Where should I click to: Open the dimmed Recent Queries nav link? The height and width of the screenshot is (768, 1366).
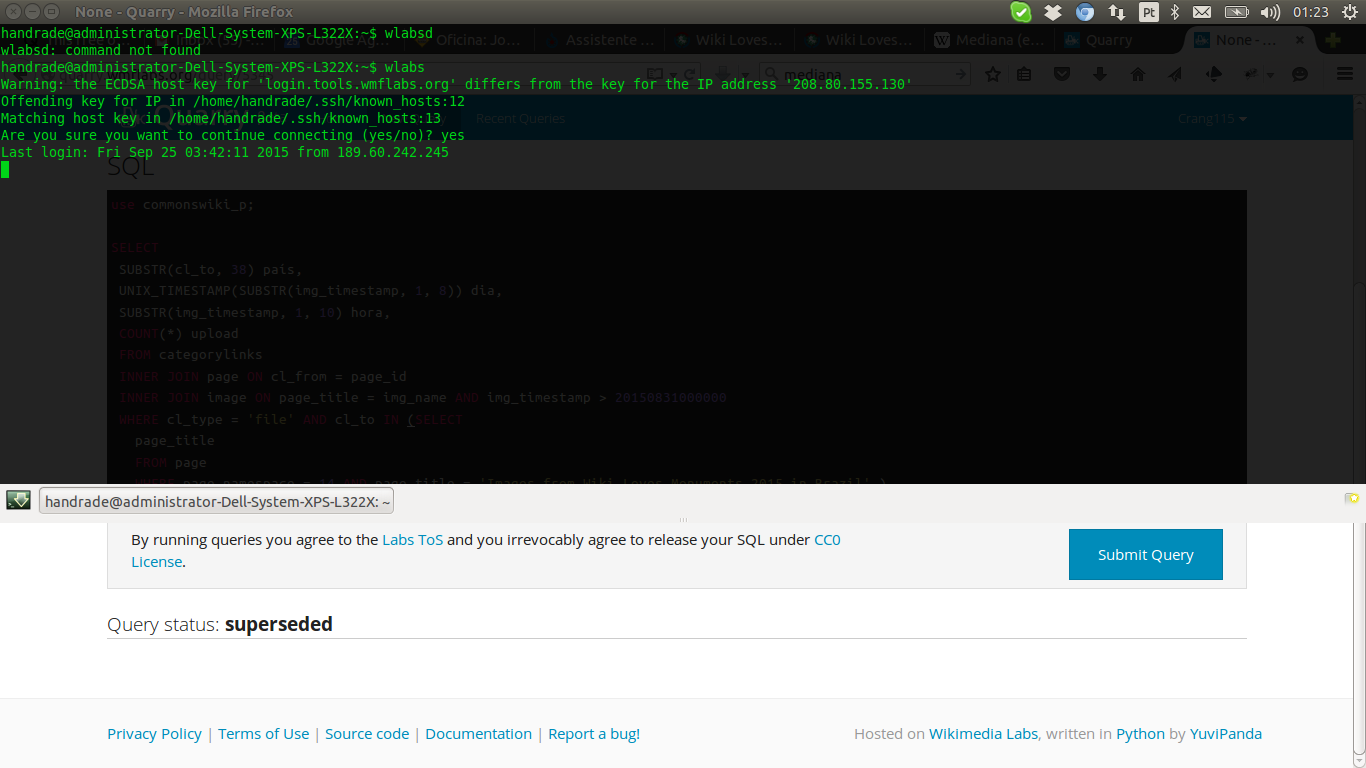(520, 118)
